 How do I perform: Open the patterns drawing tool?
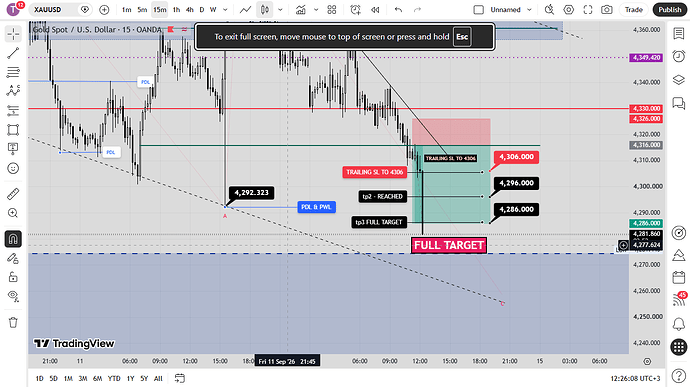13,91
